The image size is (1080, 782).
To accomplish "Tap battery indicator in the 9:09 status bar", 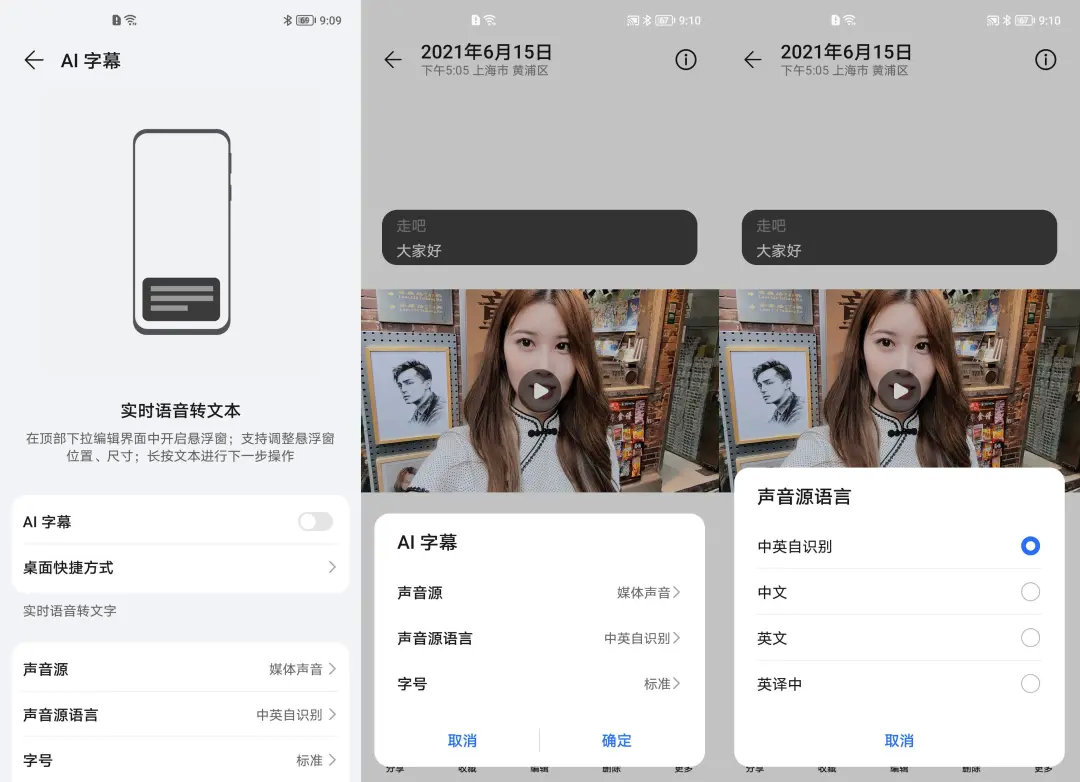I will (306, 20).
